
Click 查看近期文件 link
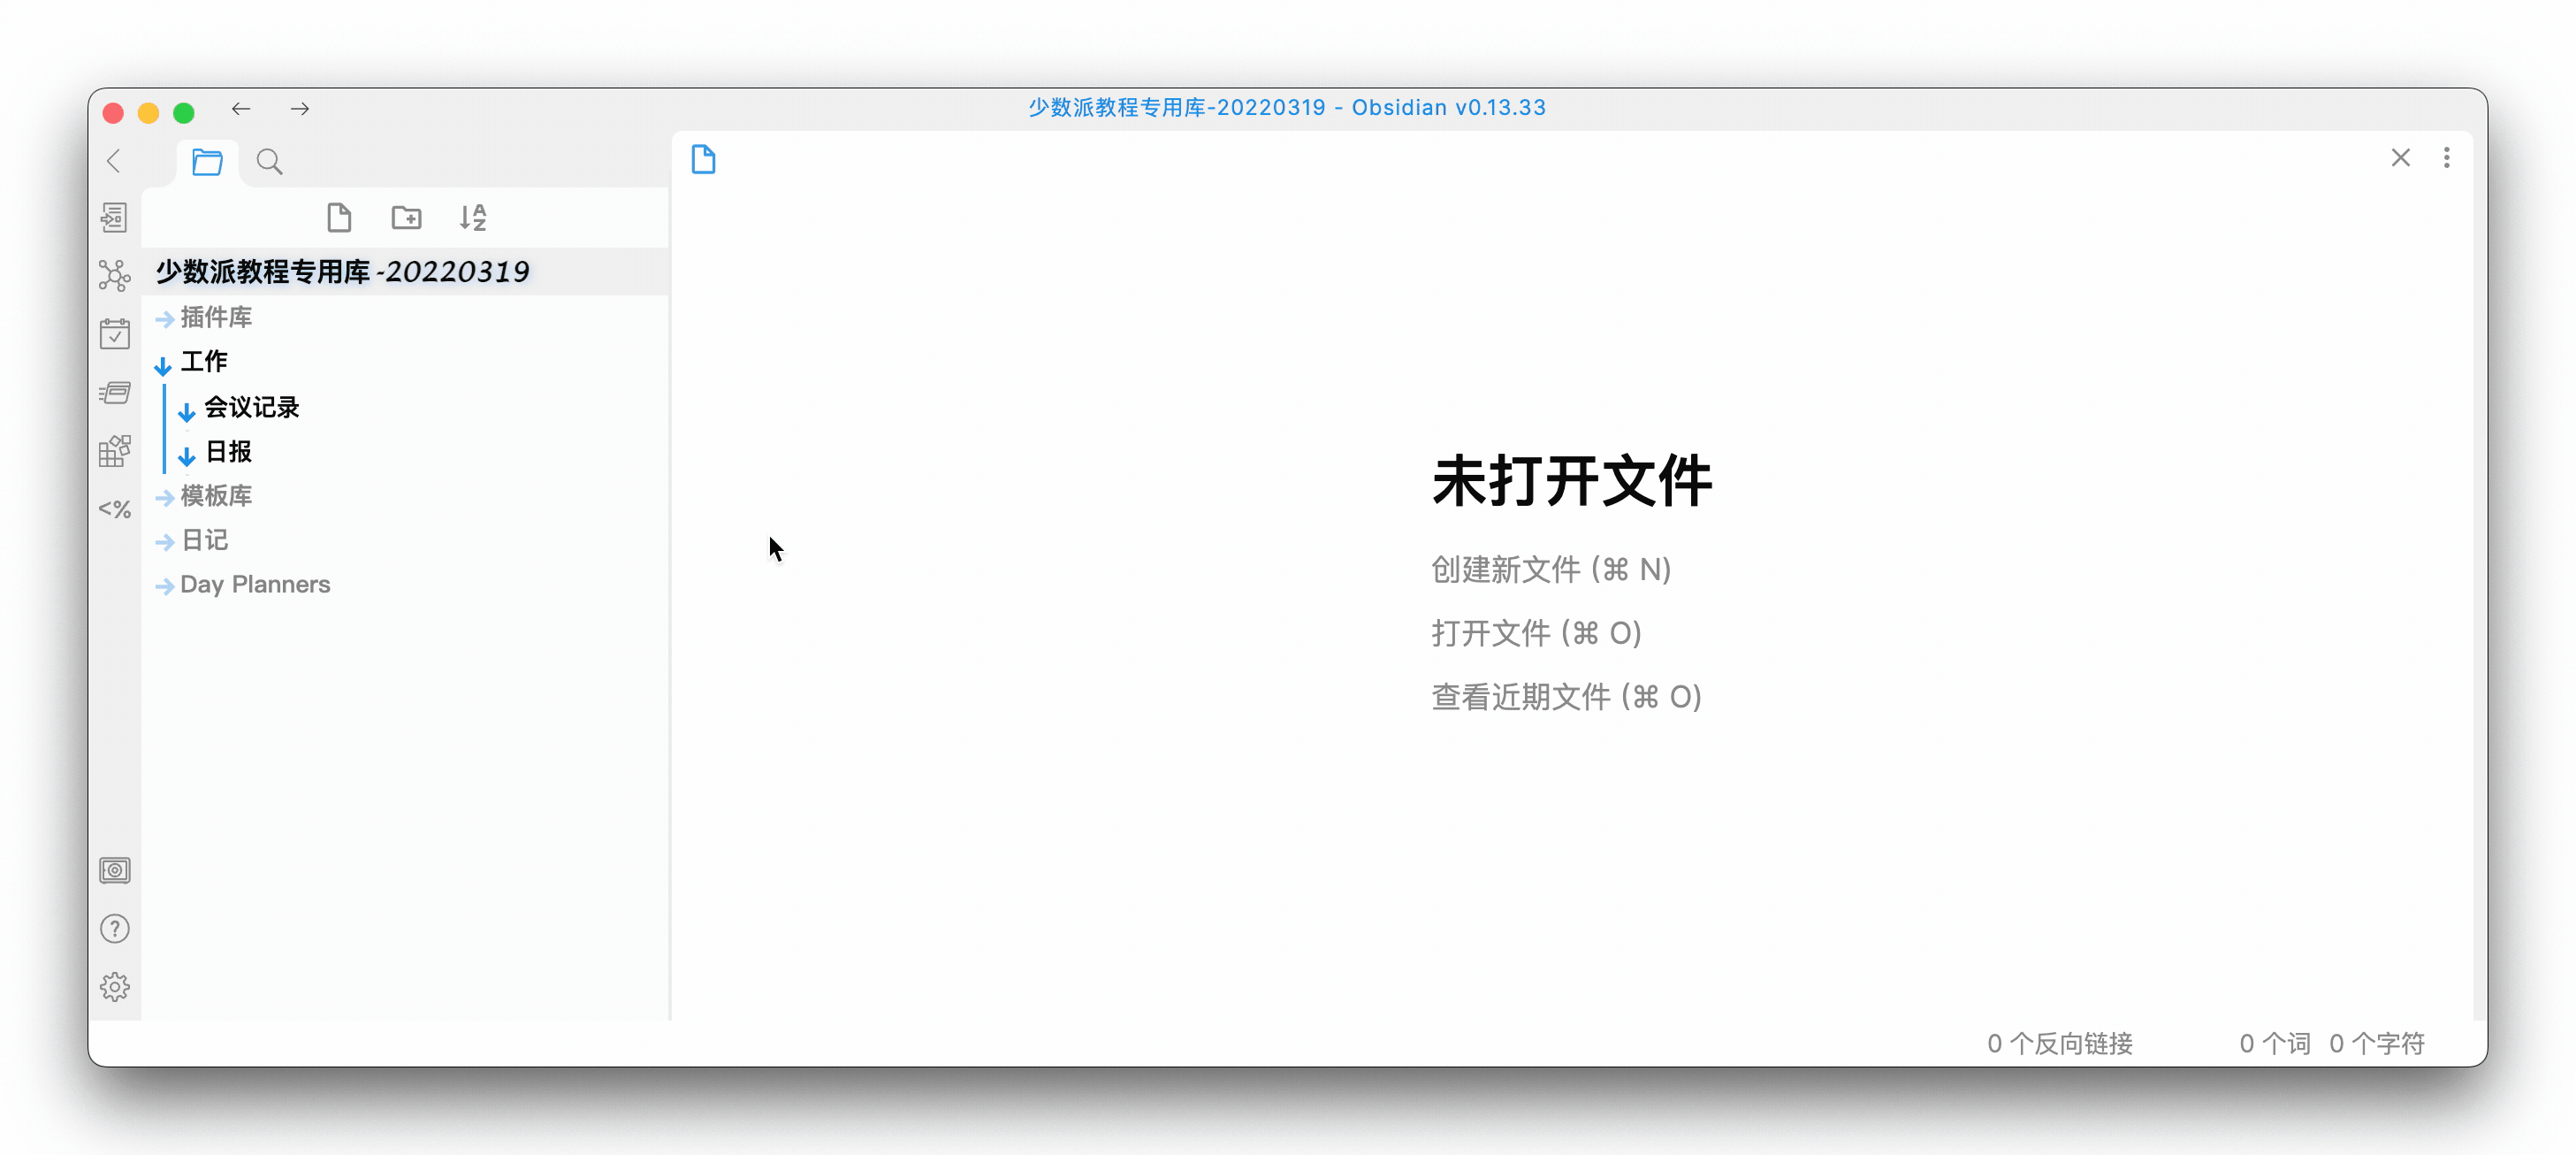pos(1565,697)
